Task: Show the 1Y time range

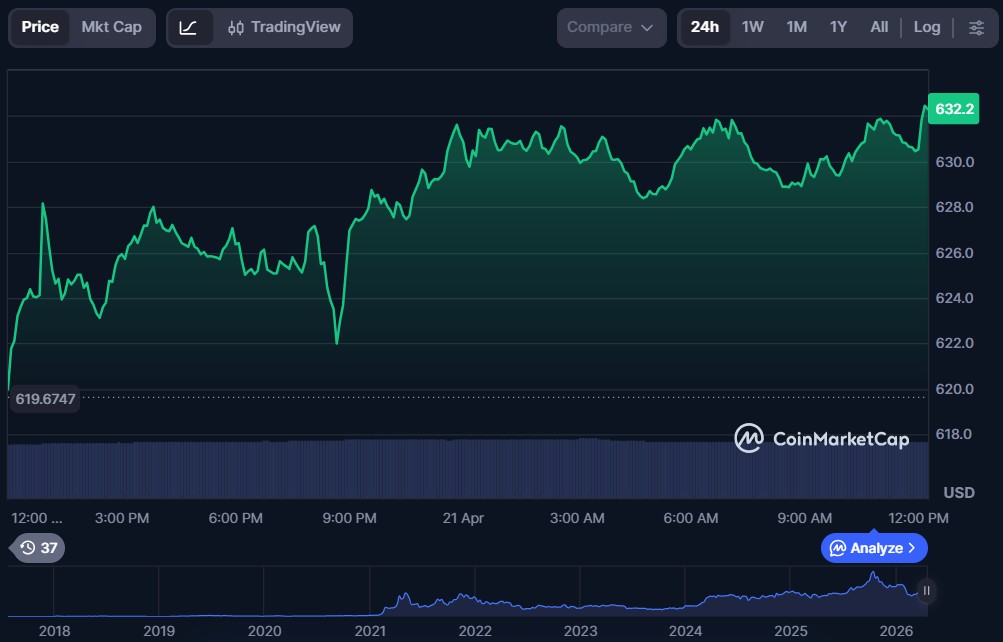Action: click(838, 27)
